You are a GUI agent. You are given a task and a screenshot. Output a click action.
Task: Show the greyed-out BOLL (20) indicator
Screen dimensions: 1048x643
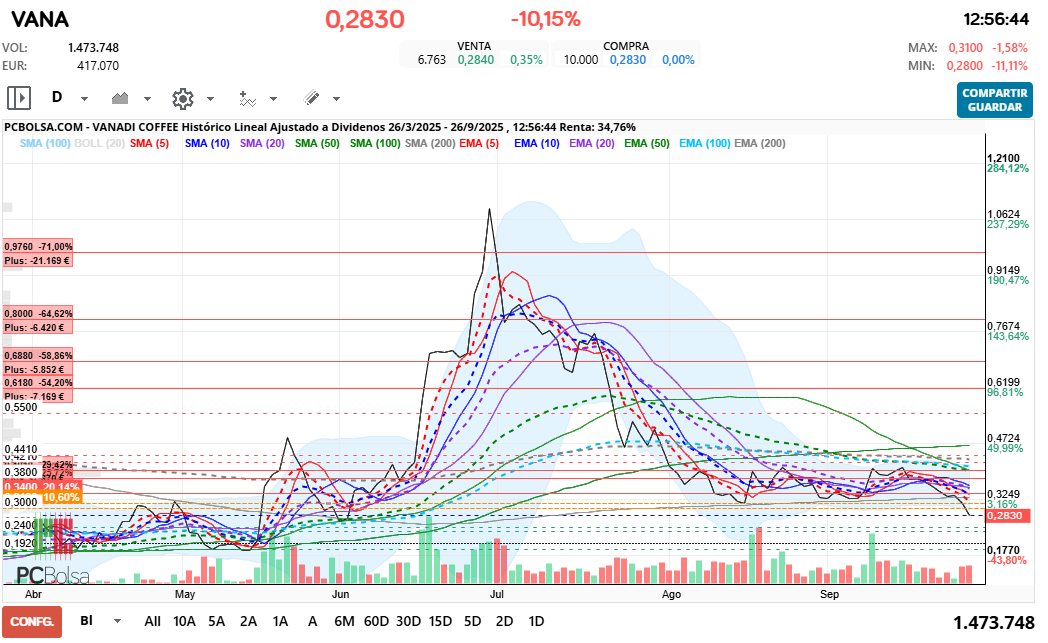tap(99, 143)
